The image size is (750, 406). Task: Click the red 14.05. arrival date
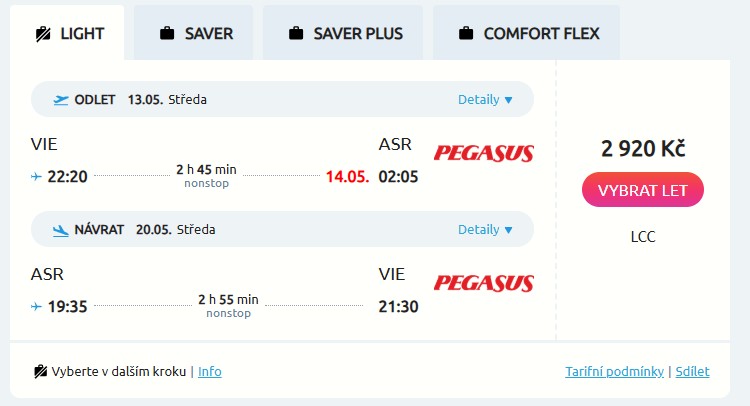[x=347, y=177]
